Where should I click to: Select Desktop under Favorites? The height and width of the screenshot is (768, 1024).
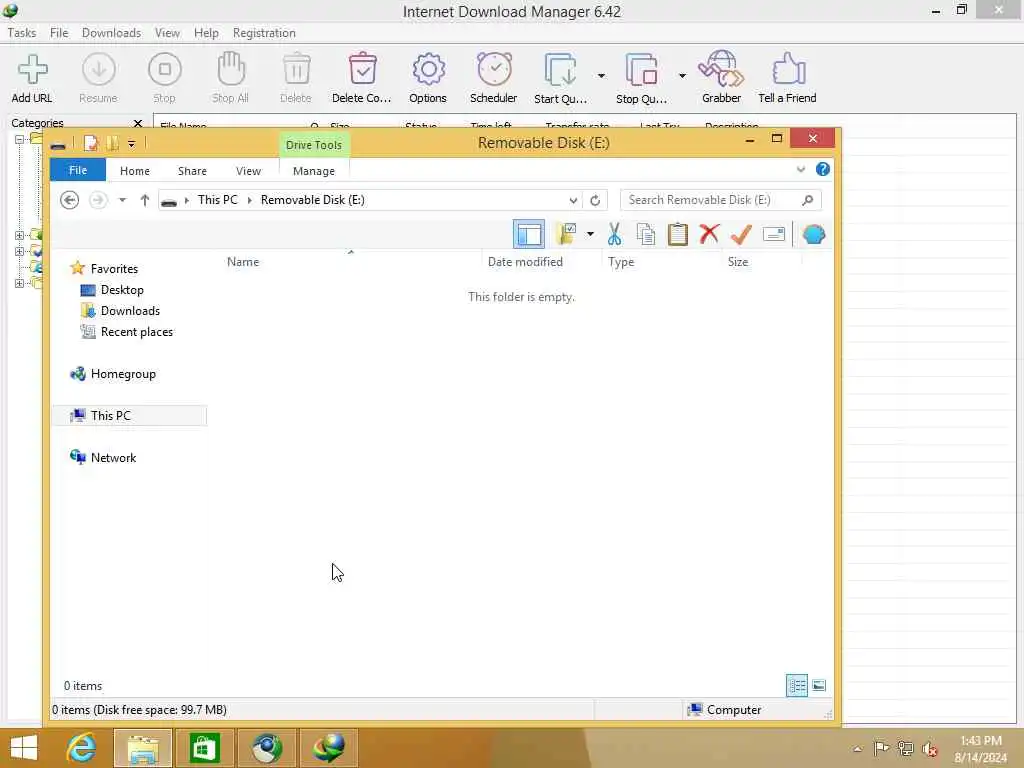122,290
